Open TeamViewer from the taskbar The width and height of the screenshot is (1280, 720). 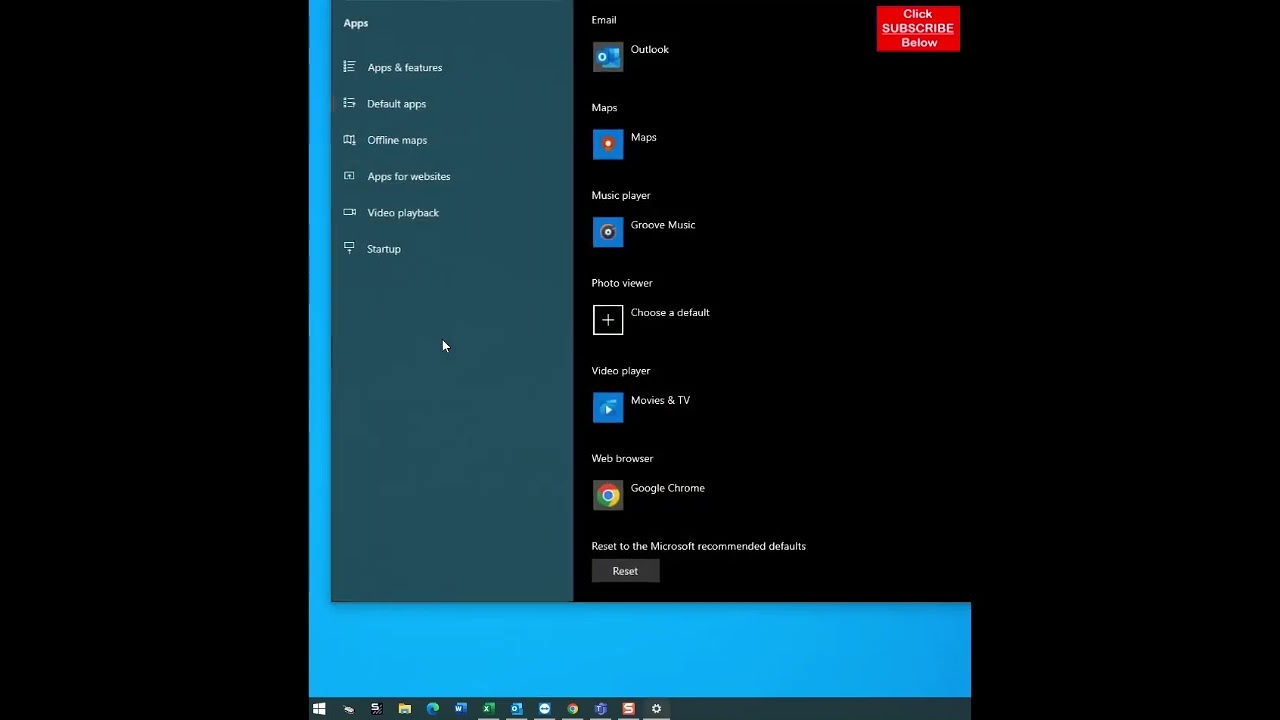tap(544, 708)
